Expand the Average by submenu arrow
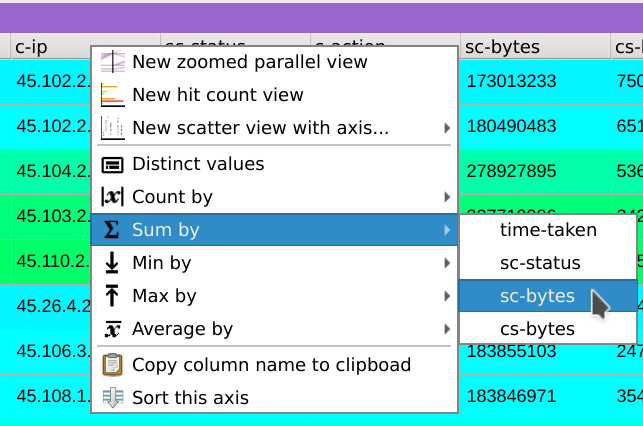This screenshot has height=426, width=643. pos(446,329)
